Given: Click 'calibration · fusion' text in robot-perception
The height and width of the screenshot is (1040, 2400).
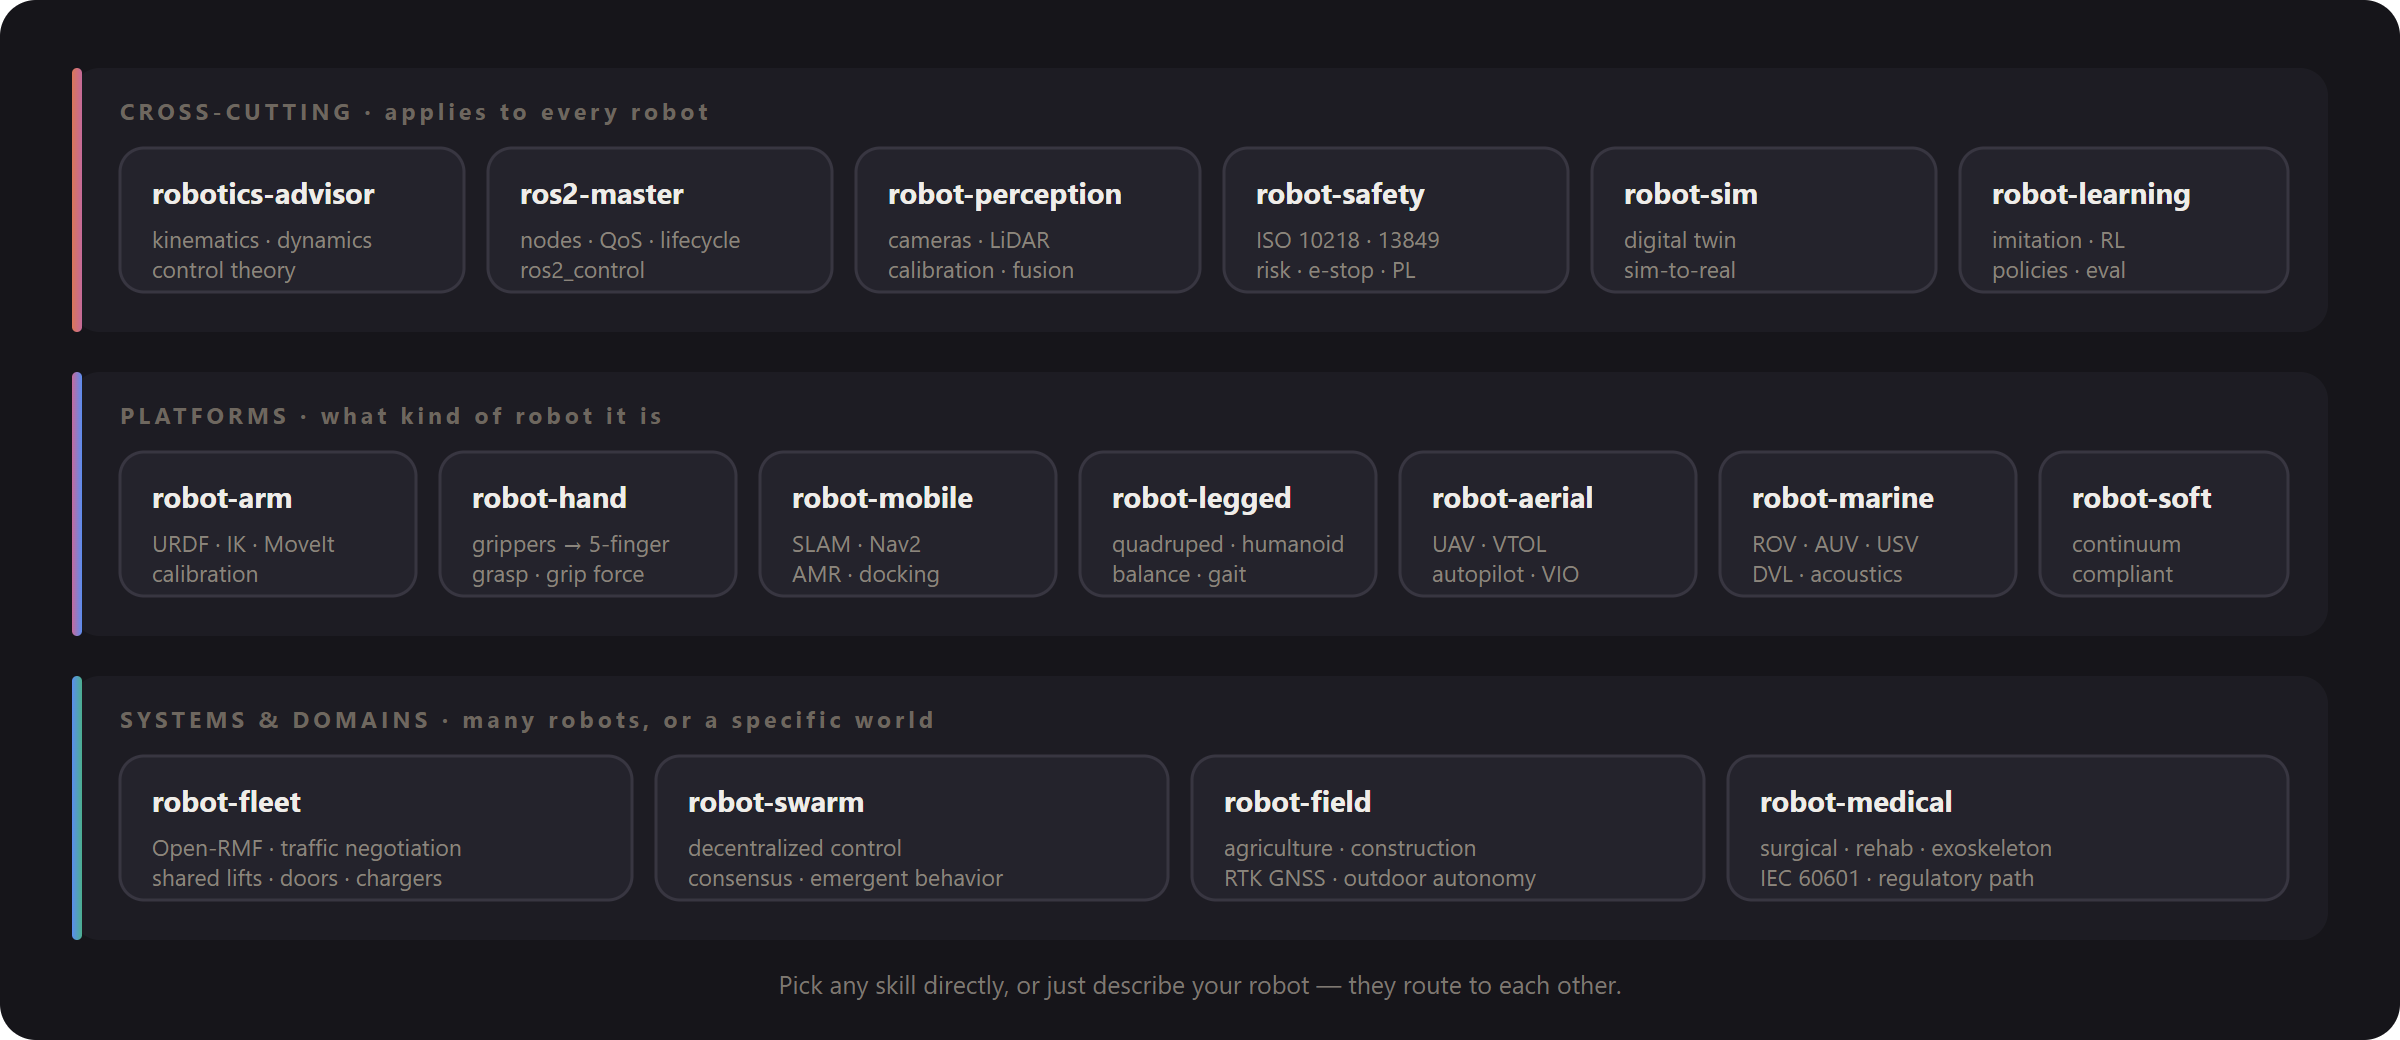Looking at the screenshot, I should point(981,270).
